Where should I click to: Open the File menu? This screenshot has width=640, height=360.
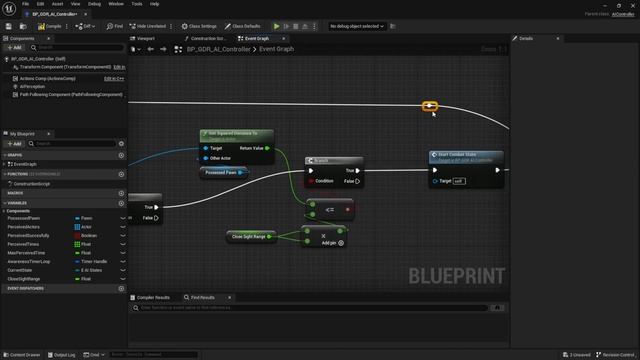(25, 4)
